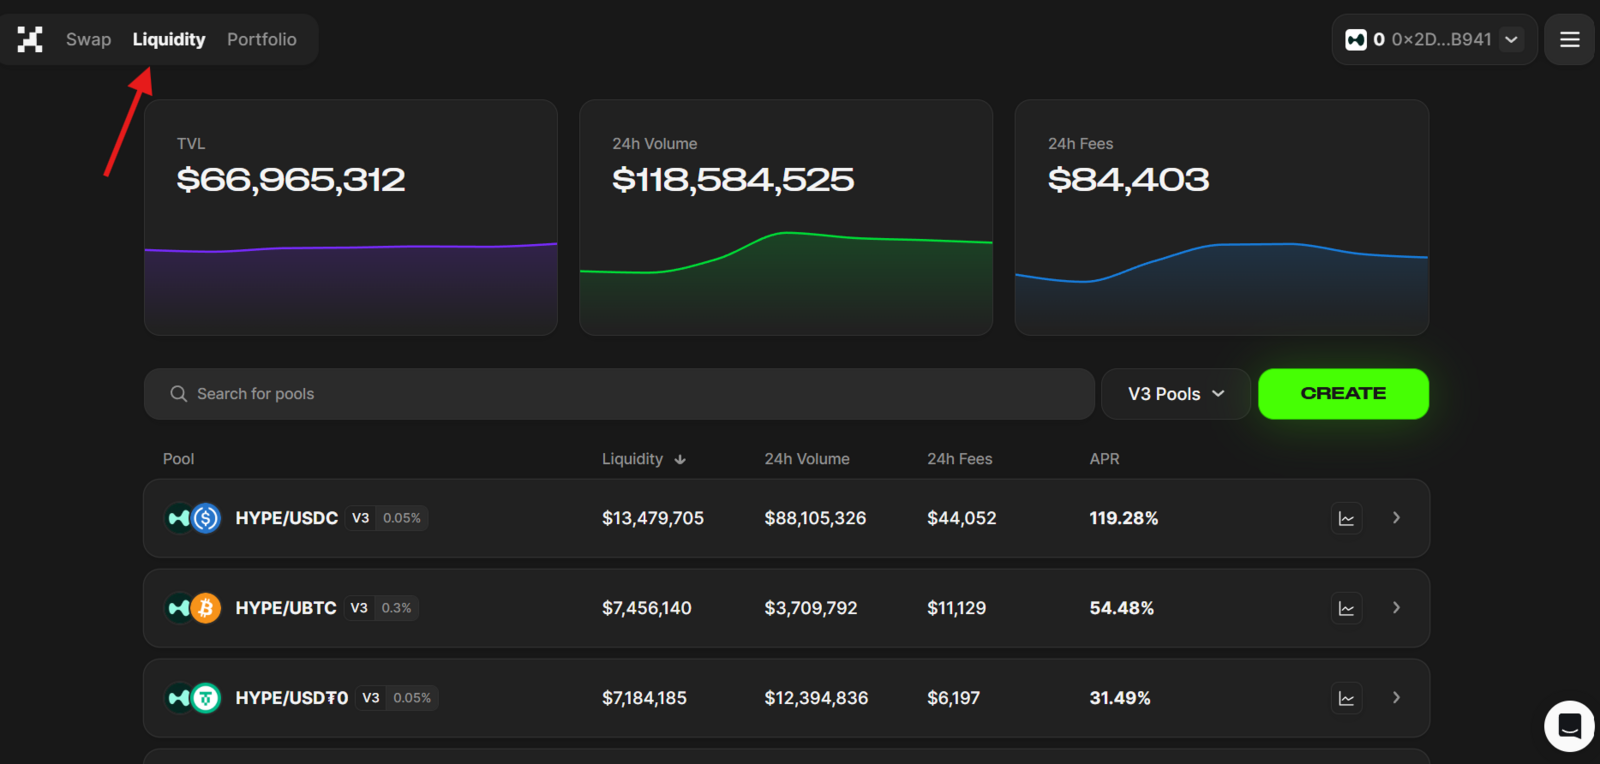Click the HYPE/USD₮0 token pair icon
Viewport: 1600px width, 764px height.
pyautogui.click(x=193, y=698)
